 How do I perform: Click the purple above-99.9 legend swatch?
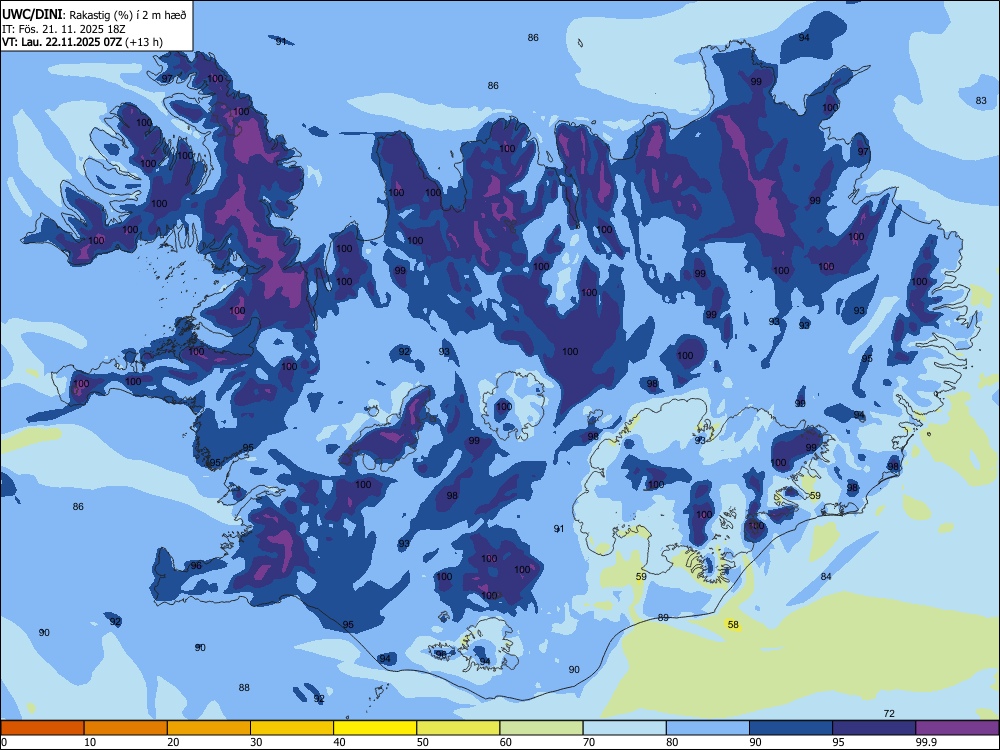tap(957, 728)
